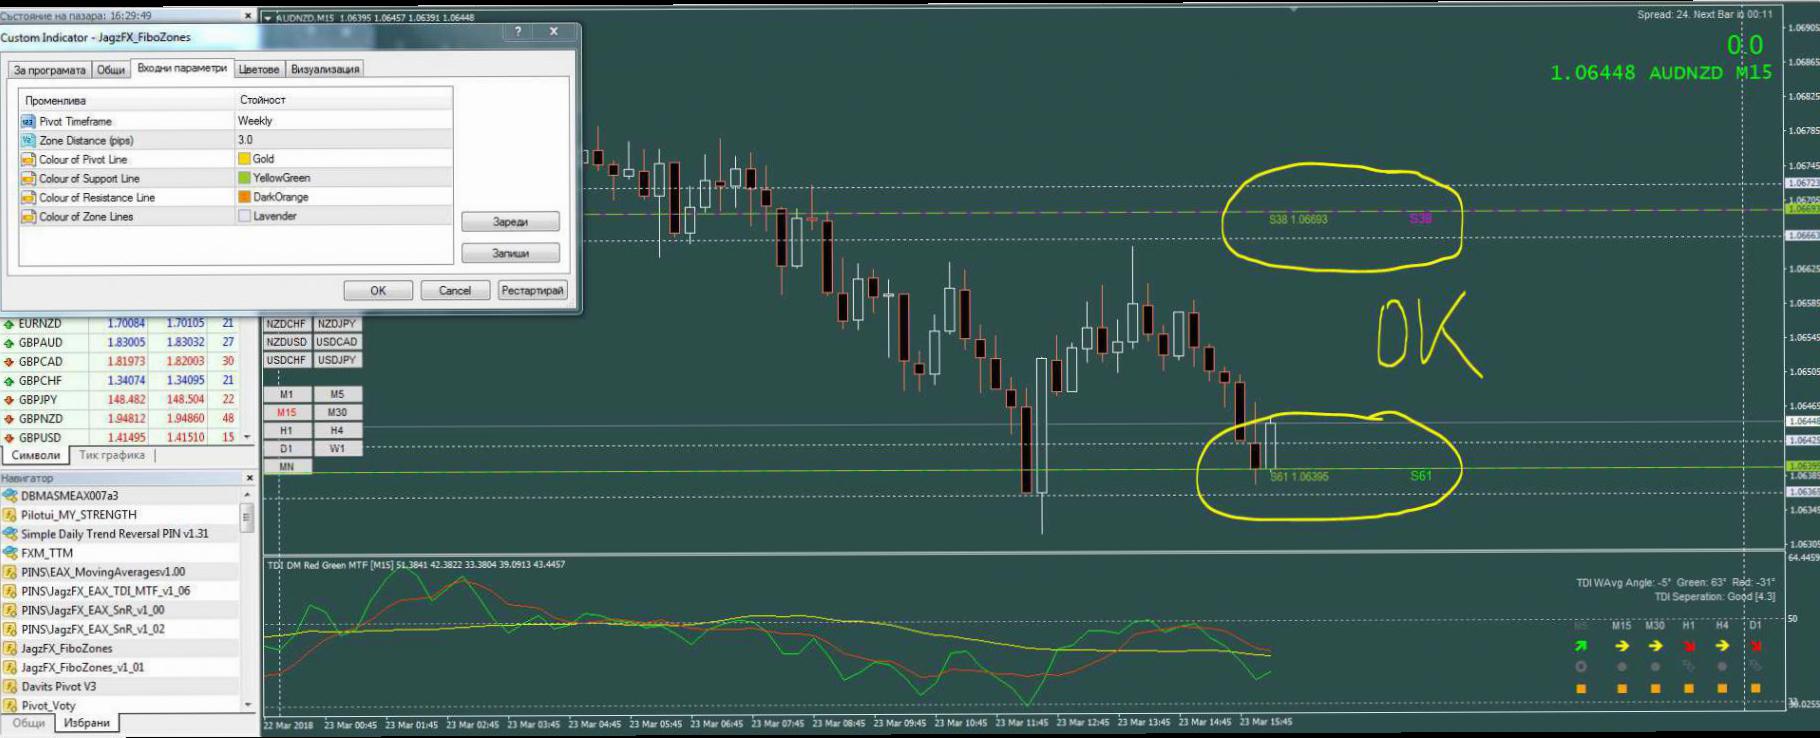This screenshot has height=738, width=1820.
Task: Click the FXM_TTM expert icon in Navigator
Action: 10,553
